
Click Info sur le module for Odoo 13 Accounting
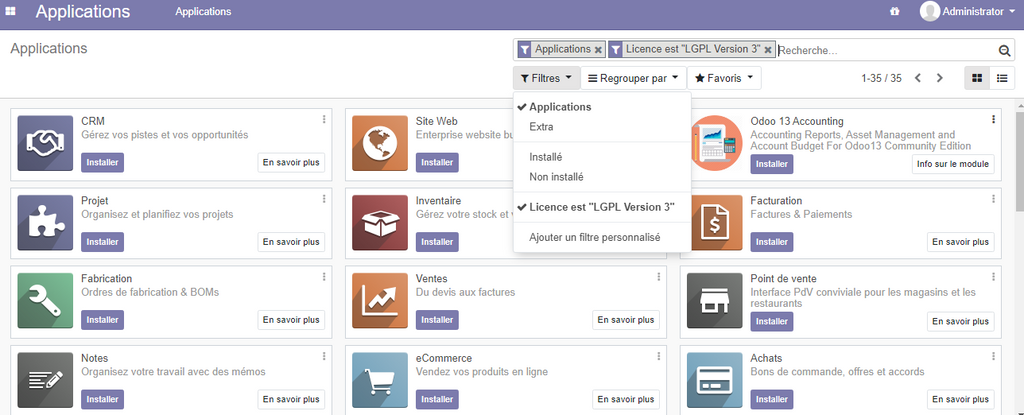(952, 163)
